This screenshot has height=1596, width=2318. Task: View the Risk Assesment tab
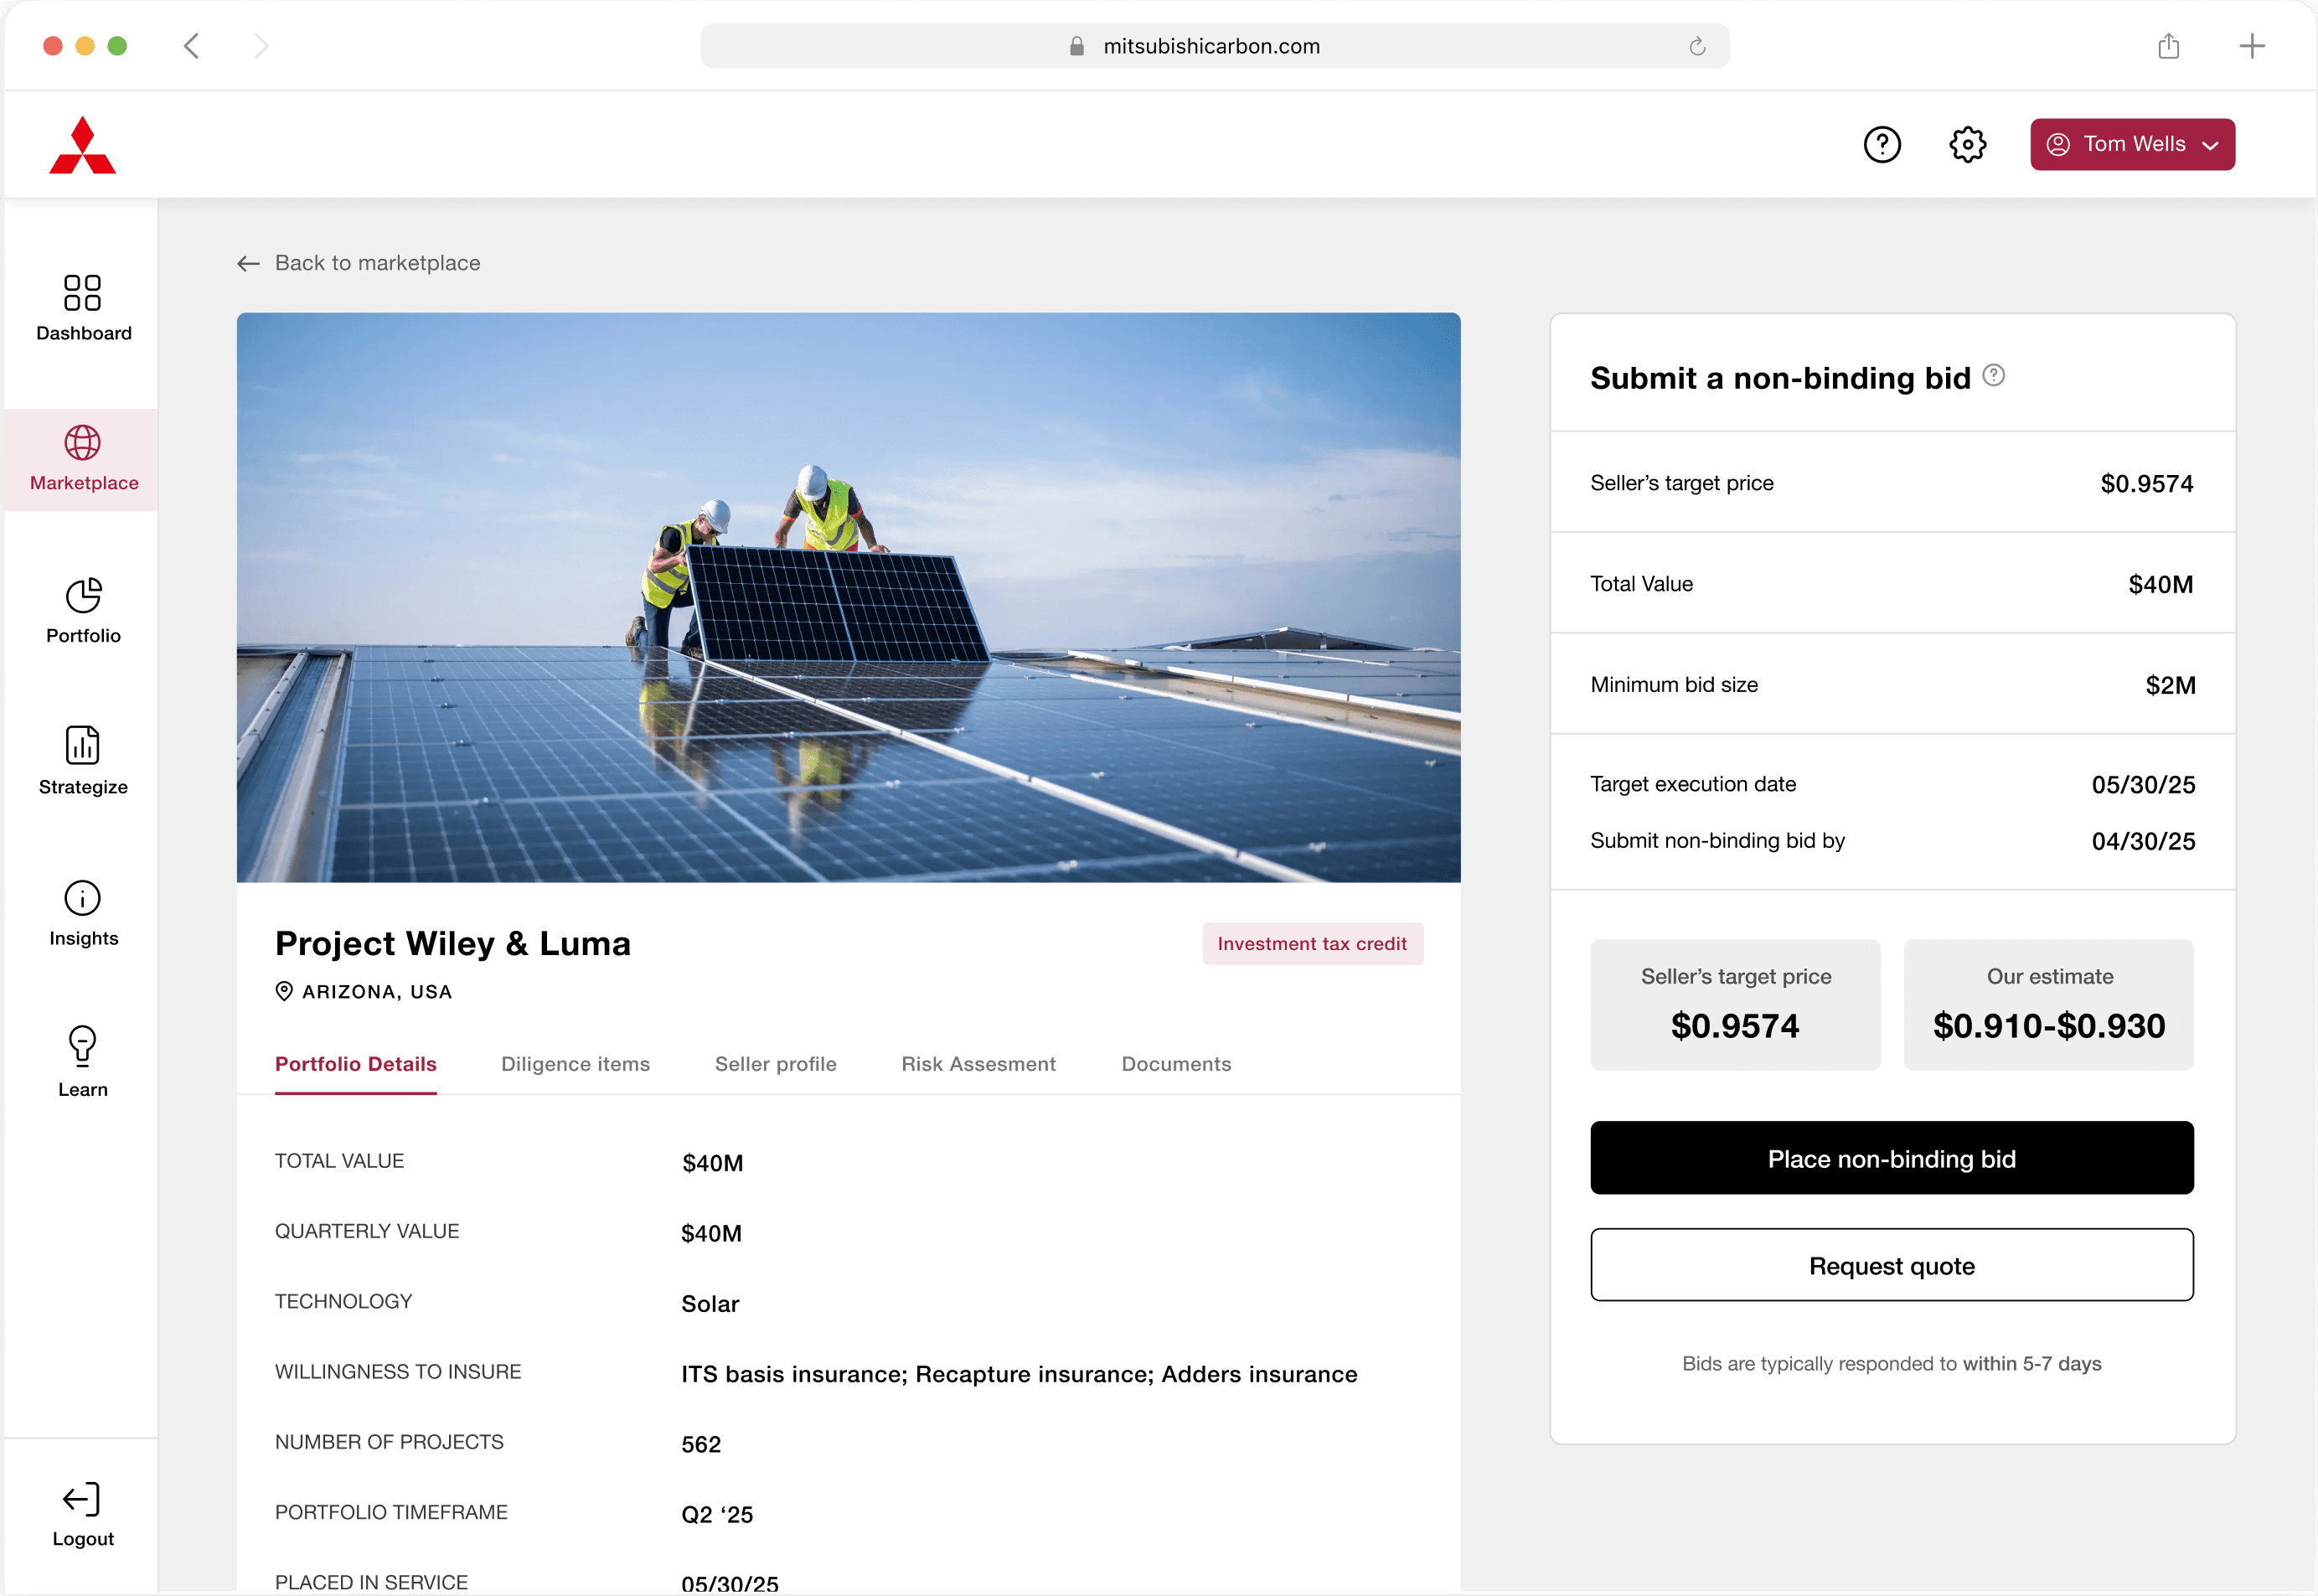click(x=978, y=1064)
